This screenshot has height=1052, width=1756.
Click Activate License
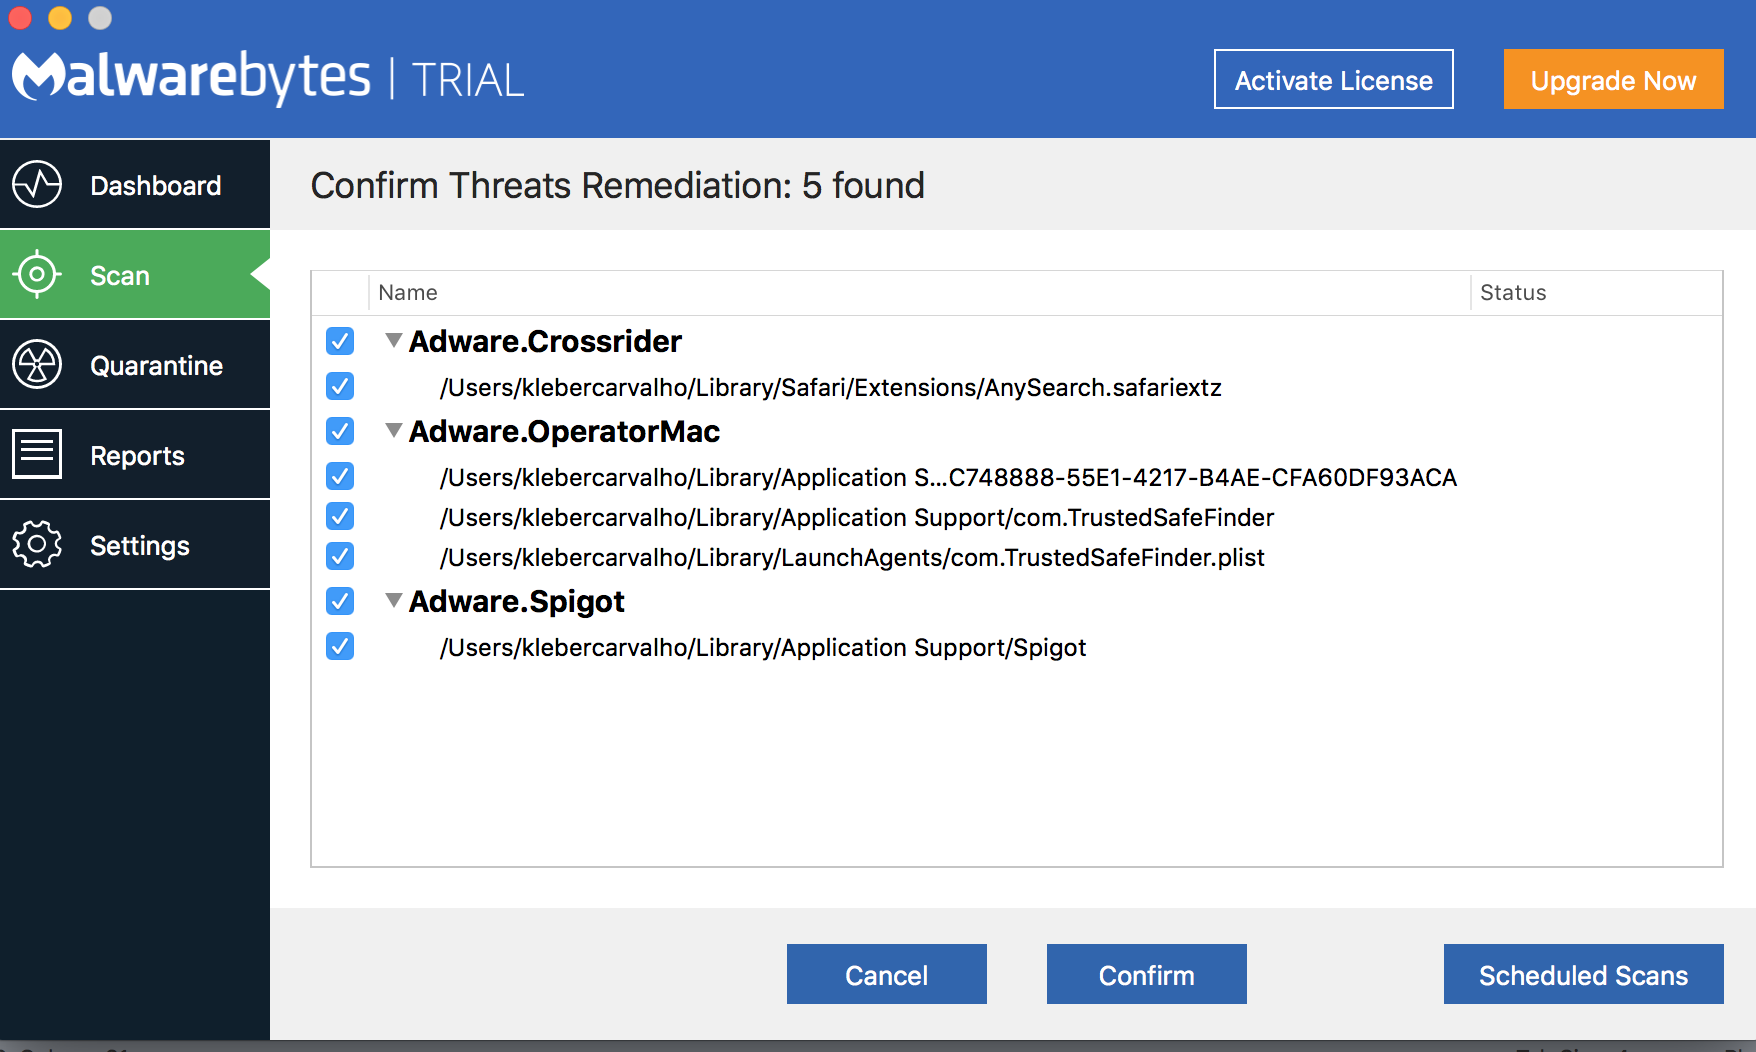[x=1333, y=80]
